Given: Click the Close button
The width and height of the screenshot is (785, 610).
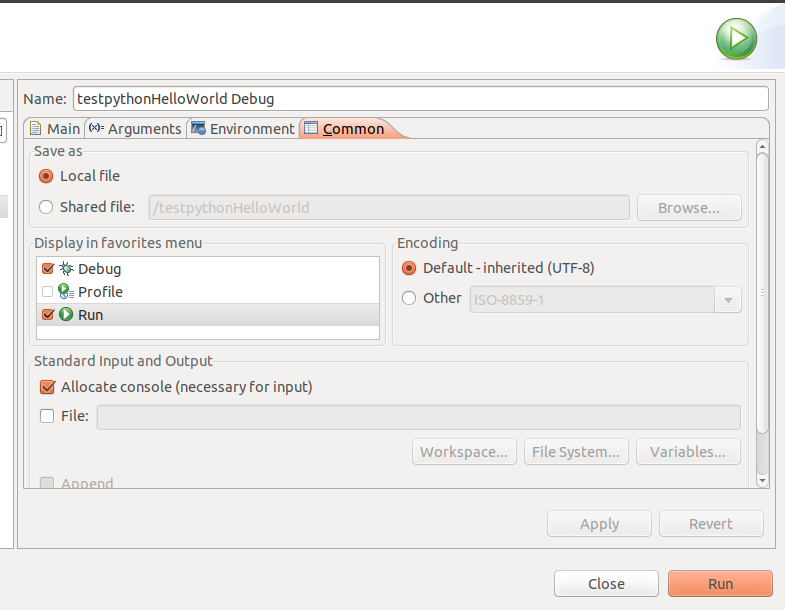Looking at the screenshot, I should 606,583.
